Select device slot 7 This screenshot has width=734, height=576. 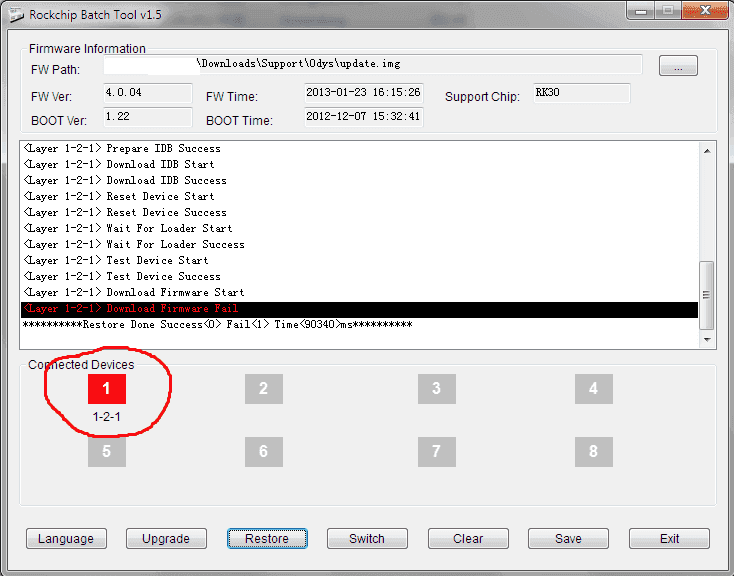click(436, 452)
